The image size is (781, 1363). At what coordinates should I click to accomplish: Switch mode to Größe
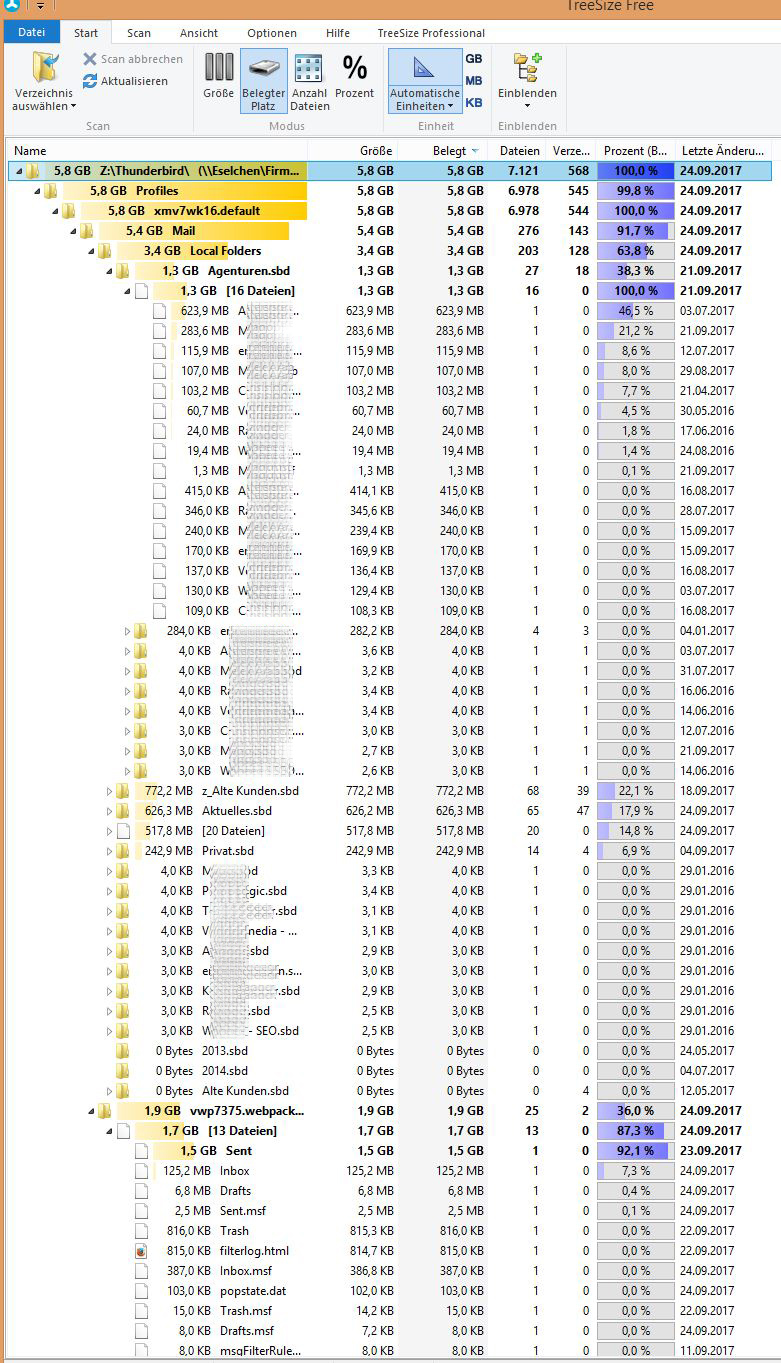click(218, 76)
